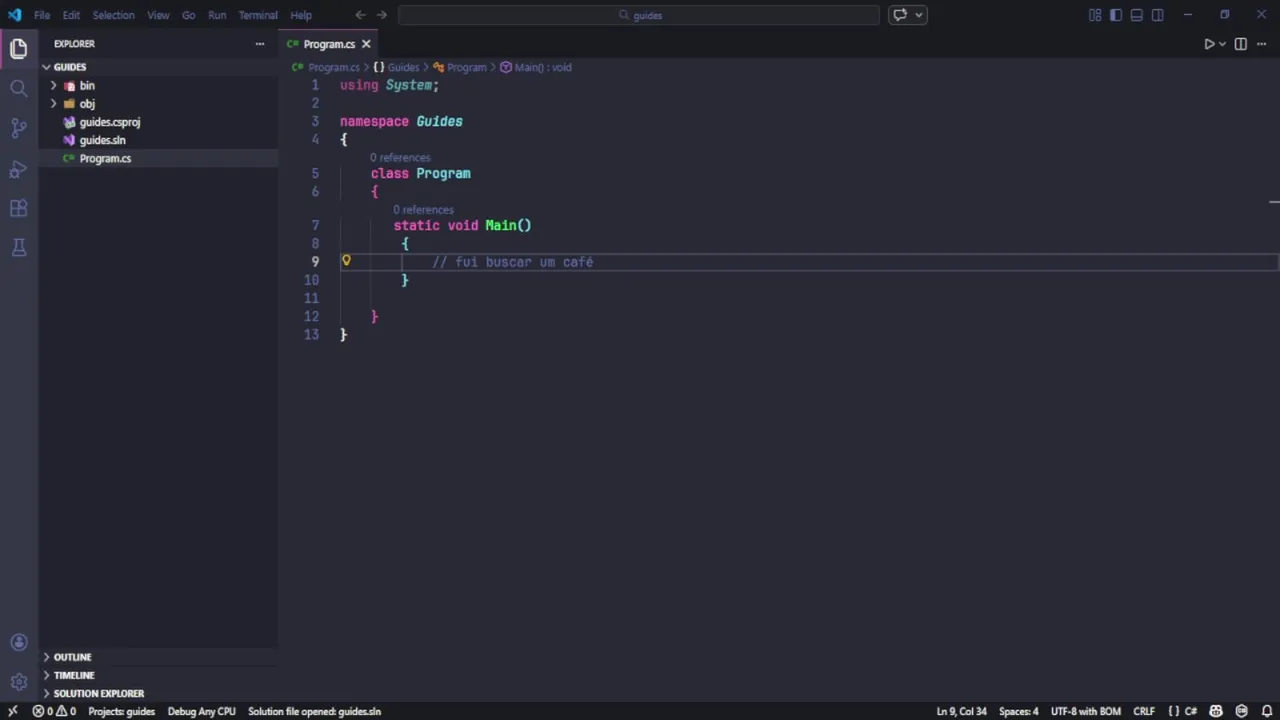The width and height of the screenshot is (1280, 720).
Task: Open the chat dropdown chevron in title bar
Action: point(918,15)
